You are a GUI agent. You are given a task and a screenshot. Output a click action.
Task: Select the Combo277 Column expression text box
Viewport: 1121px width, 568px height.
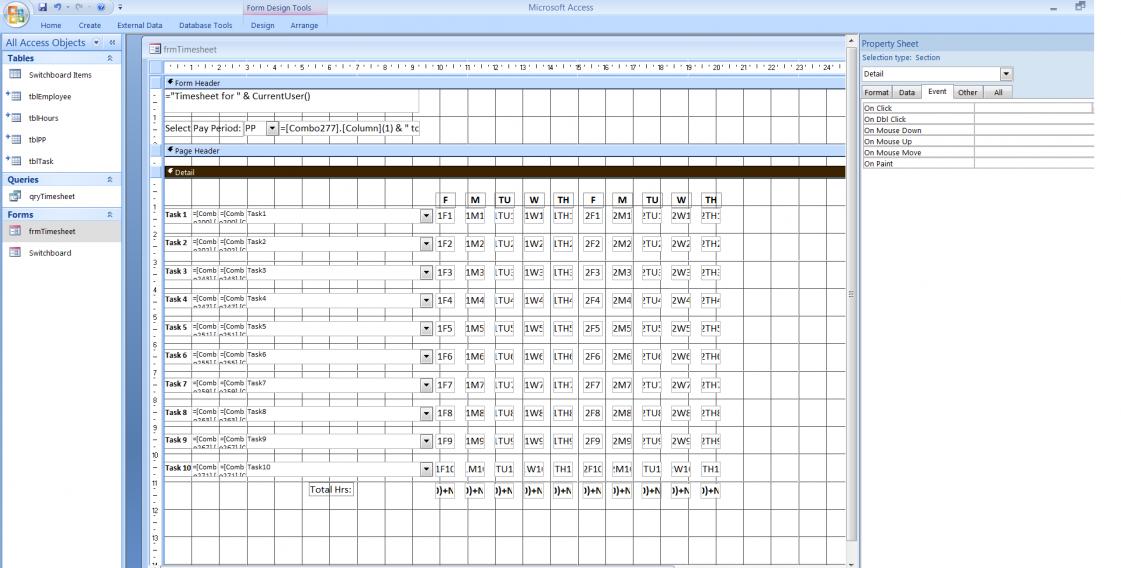click(x=350, y=128)
